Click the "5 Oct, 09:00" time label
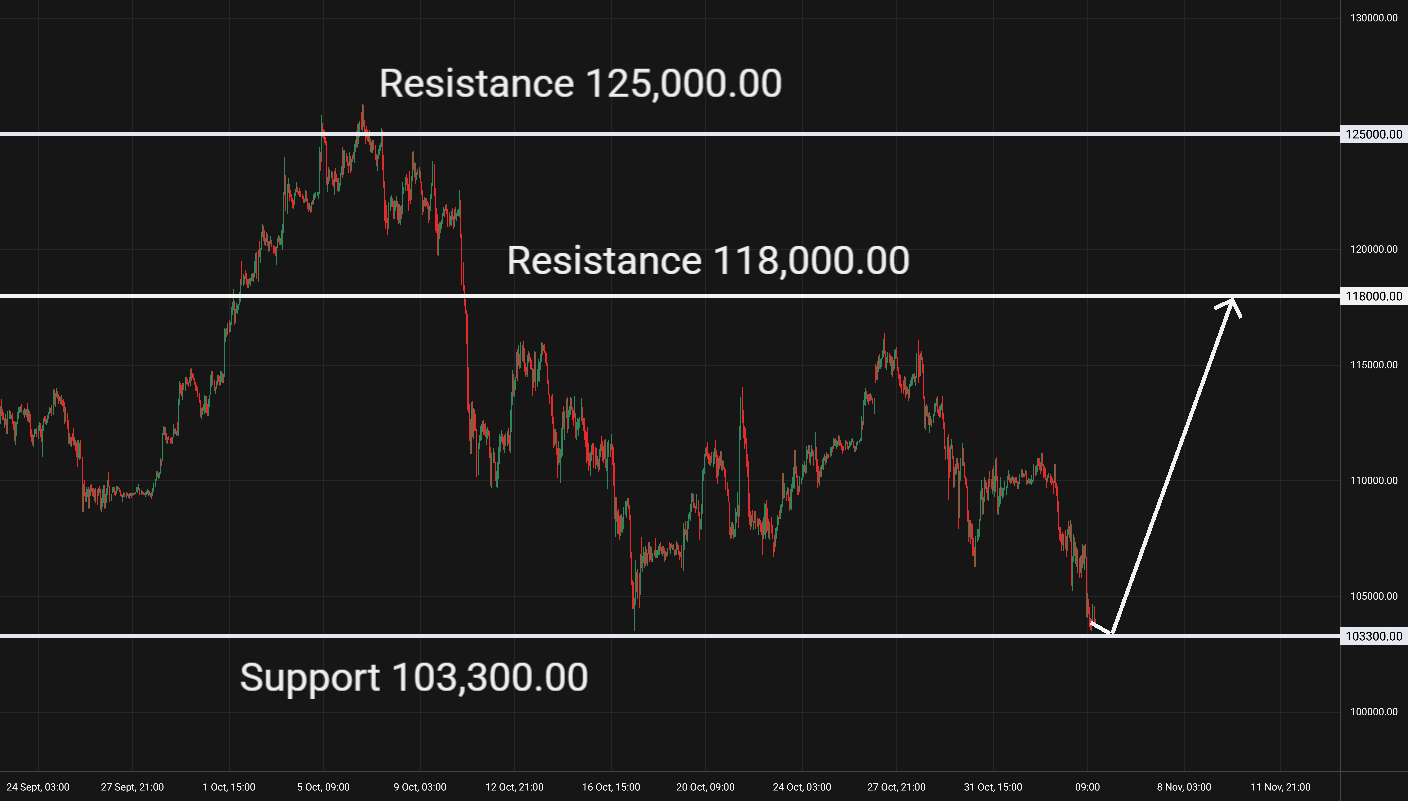The height and width of the screenshot is (801, 1408). click(322, 787)
